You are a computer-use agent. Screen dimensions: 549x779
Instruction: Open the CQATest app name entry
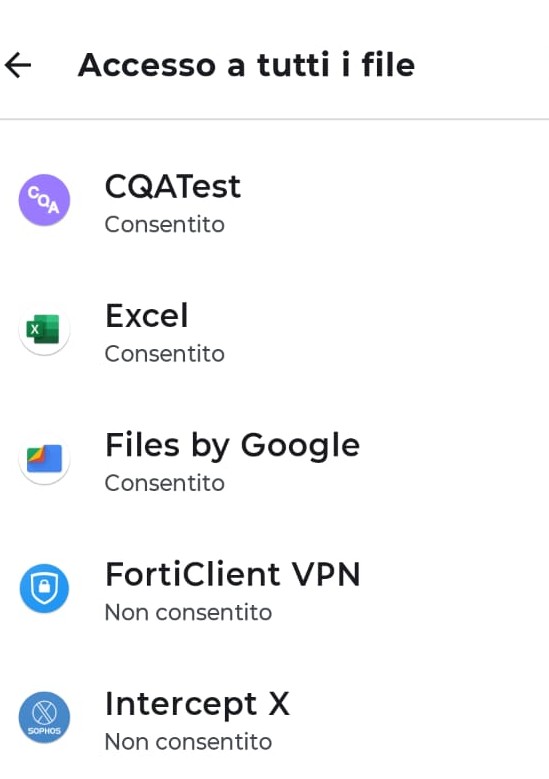pyautogui.click(x=172, y=187)
